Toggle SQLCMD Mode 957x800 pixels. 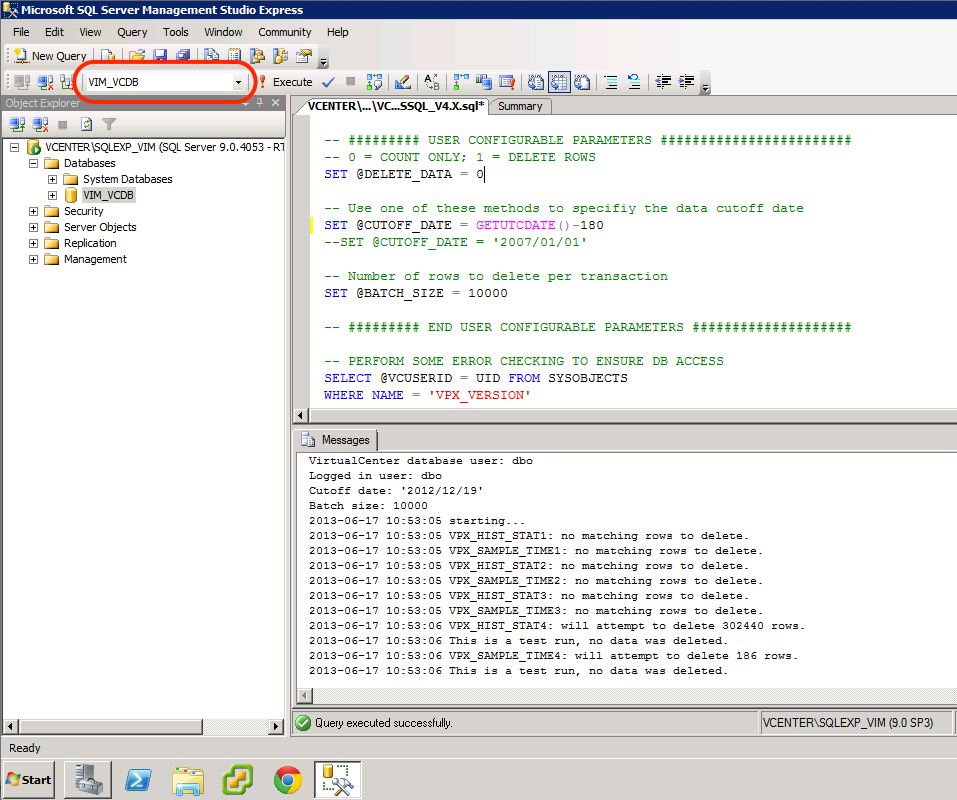tap(507, 82)
